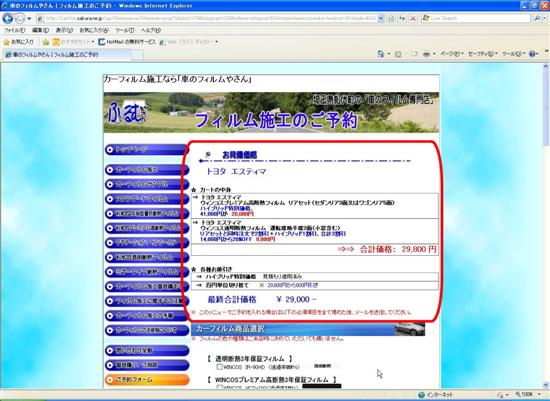Click the Home icon in command bar

coord(381,54)
